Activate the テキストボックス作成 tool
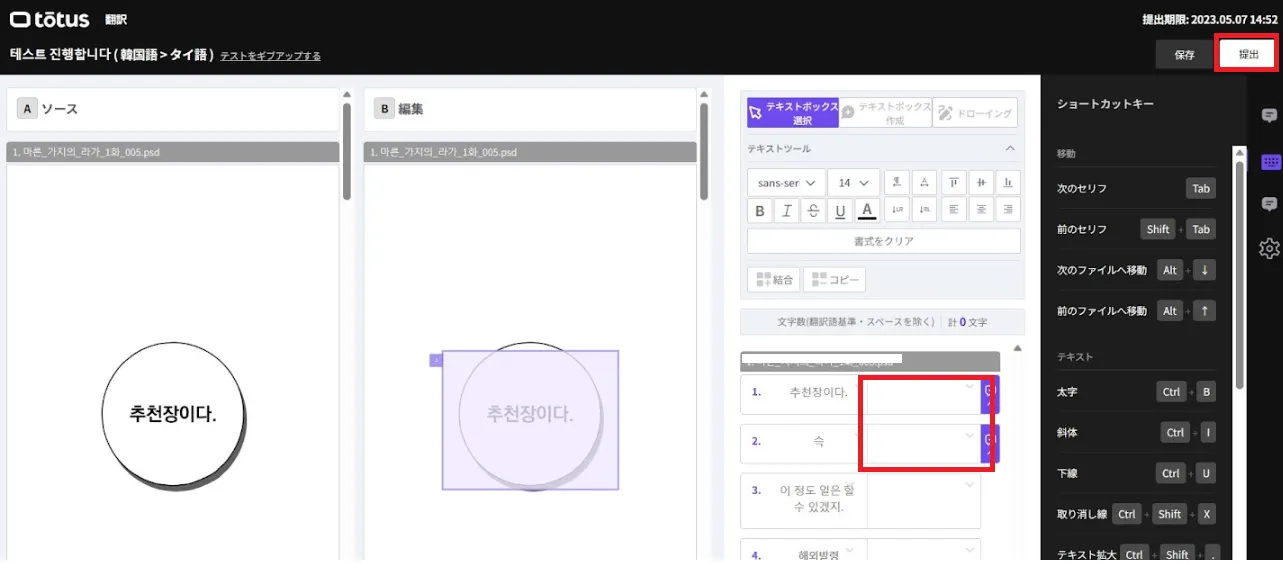This screenshot has width=1283, height=563. coord(885,112)
